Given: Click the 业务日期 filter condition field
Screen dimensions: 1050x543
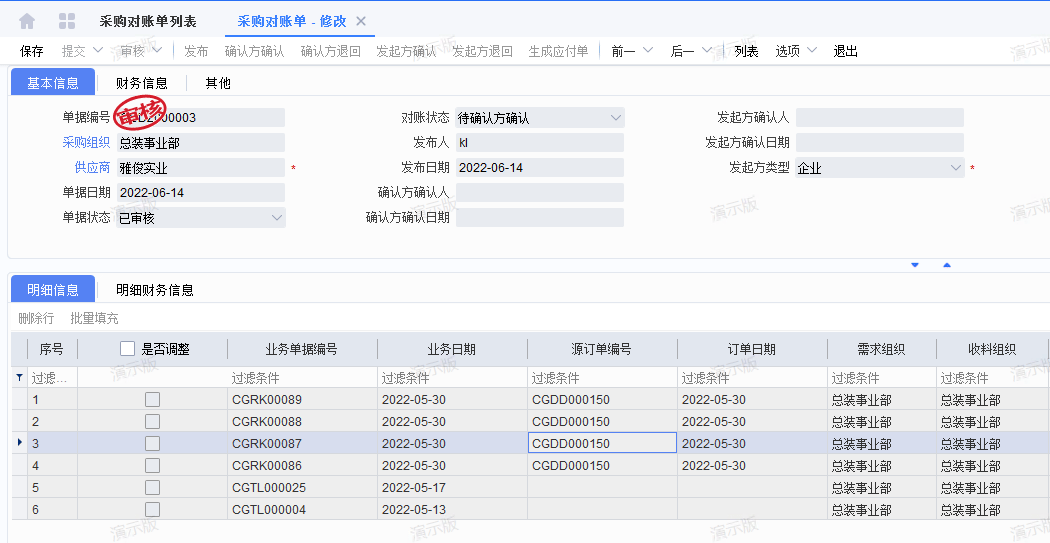Looking at the screenshot, I should click(452, 378).
